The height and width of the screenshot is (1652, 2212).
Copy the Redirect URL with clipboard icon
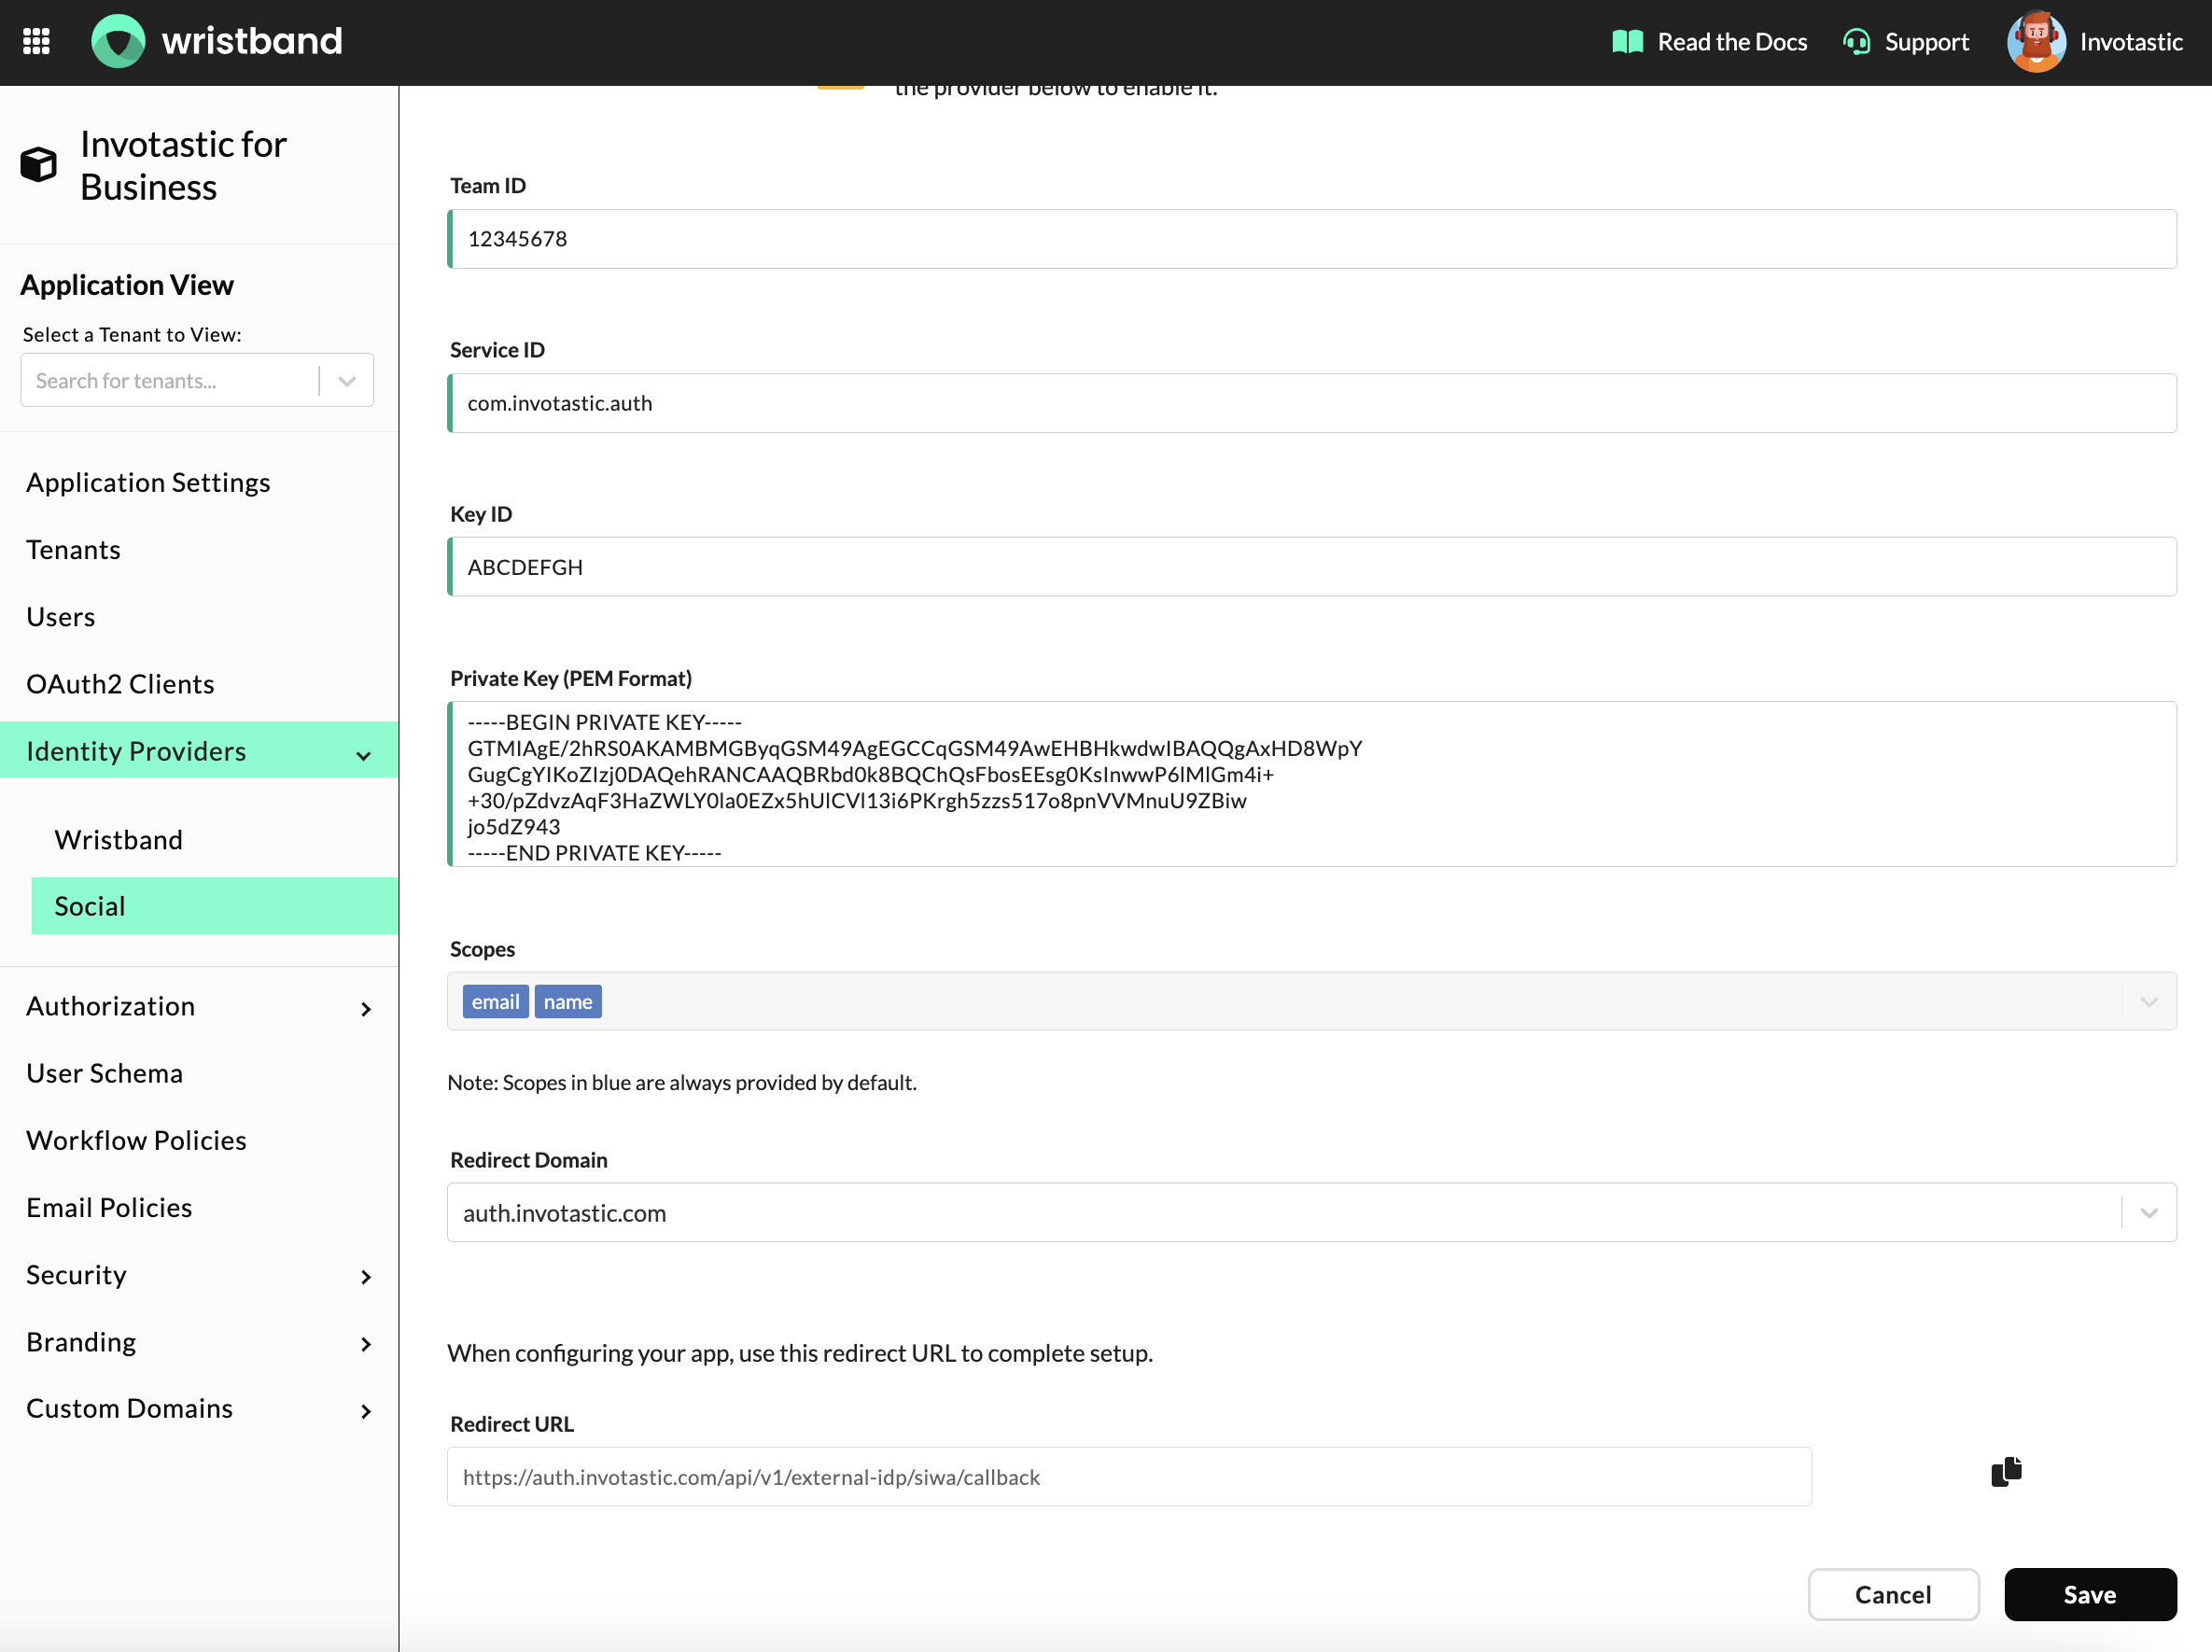2006,1471
